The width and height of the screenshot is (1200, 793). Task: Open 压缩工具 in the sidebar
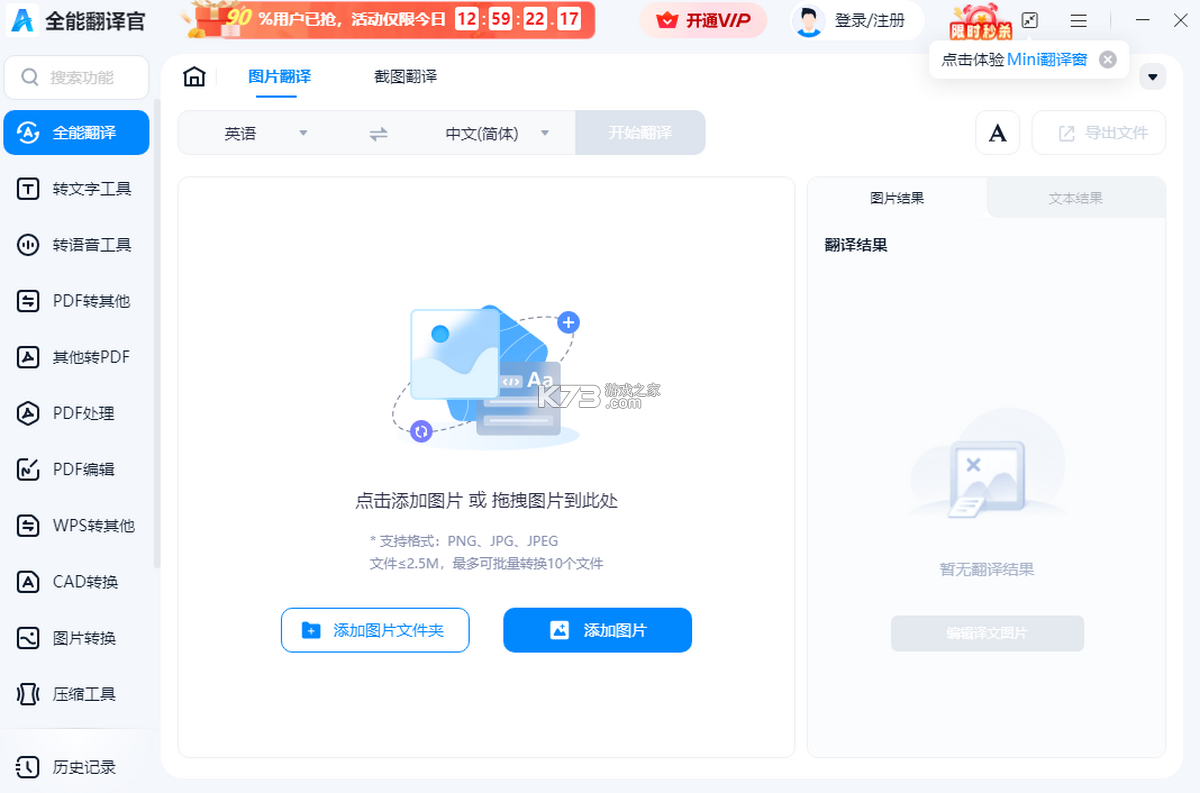tap(76, 693)
